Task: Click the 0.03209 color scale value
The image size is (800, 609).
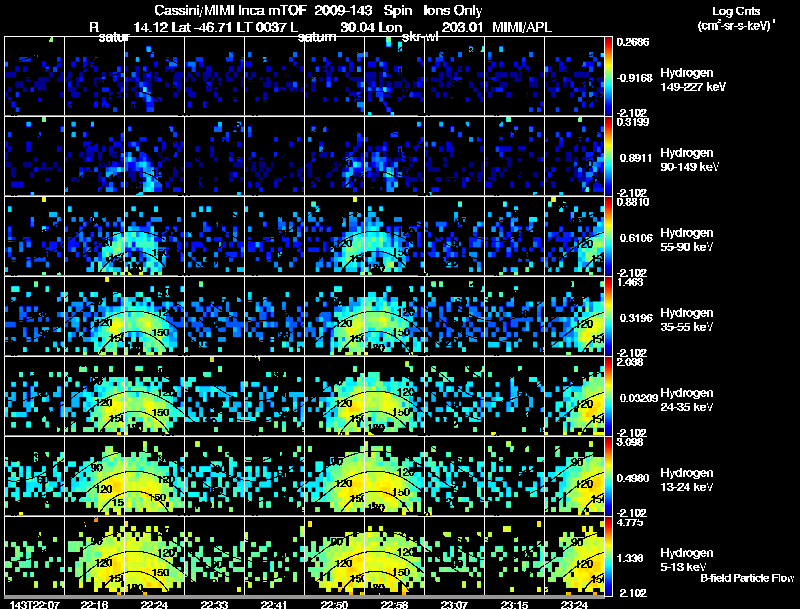Action: coord(639,398)
